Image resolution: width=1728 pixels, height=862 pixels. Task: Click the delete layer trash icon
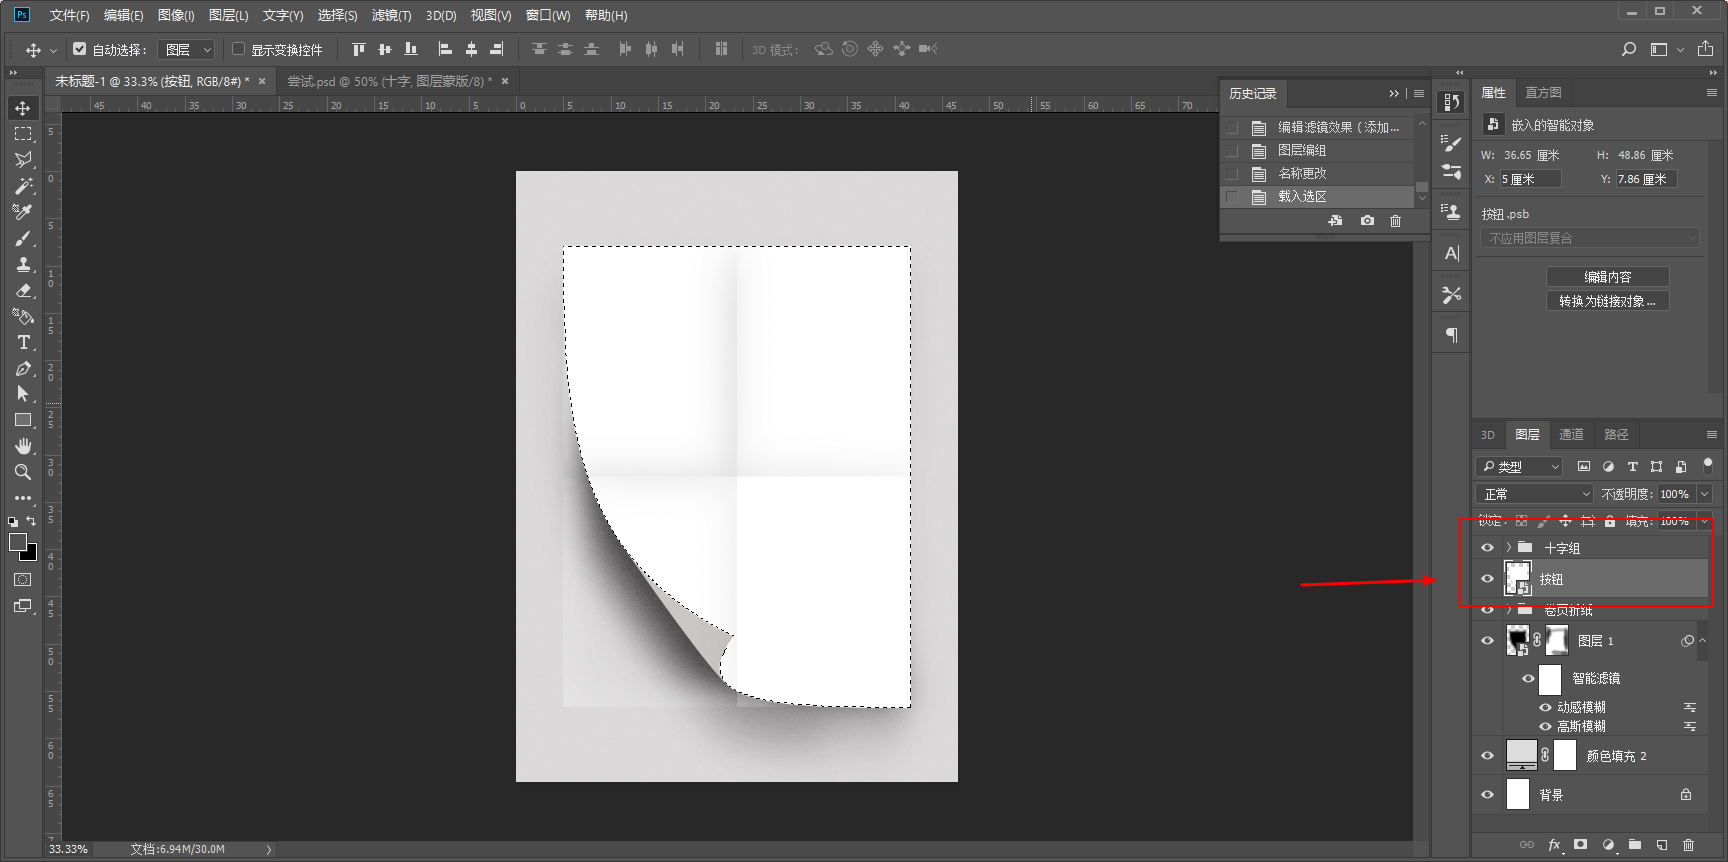(1689, 845)
